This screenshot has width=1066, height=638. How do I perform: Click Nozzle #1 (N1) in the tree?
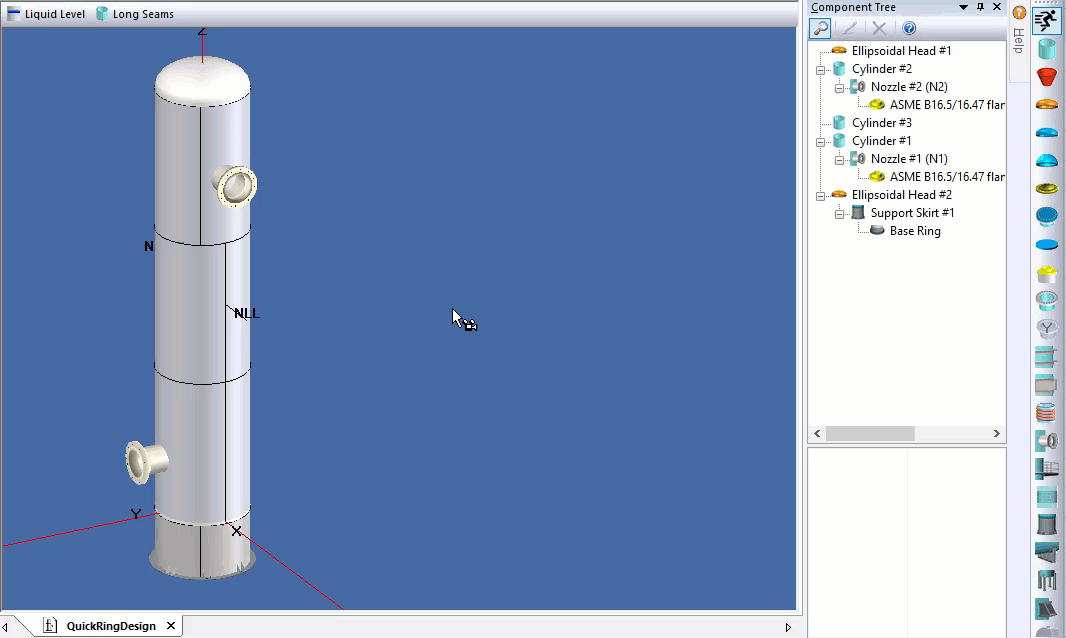(908, 159)
